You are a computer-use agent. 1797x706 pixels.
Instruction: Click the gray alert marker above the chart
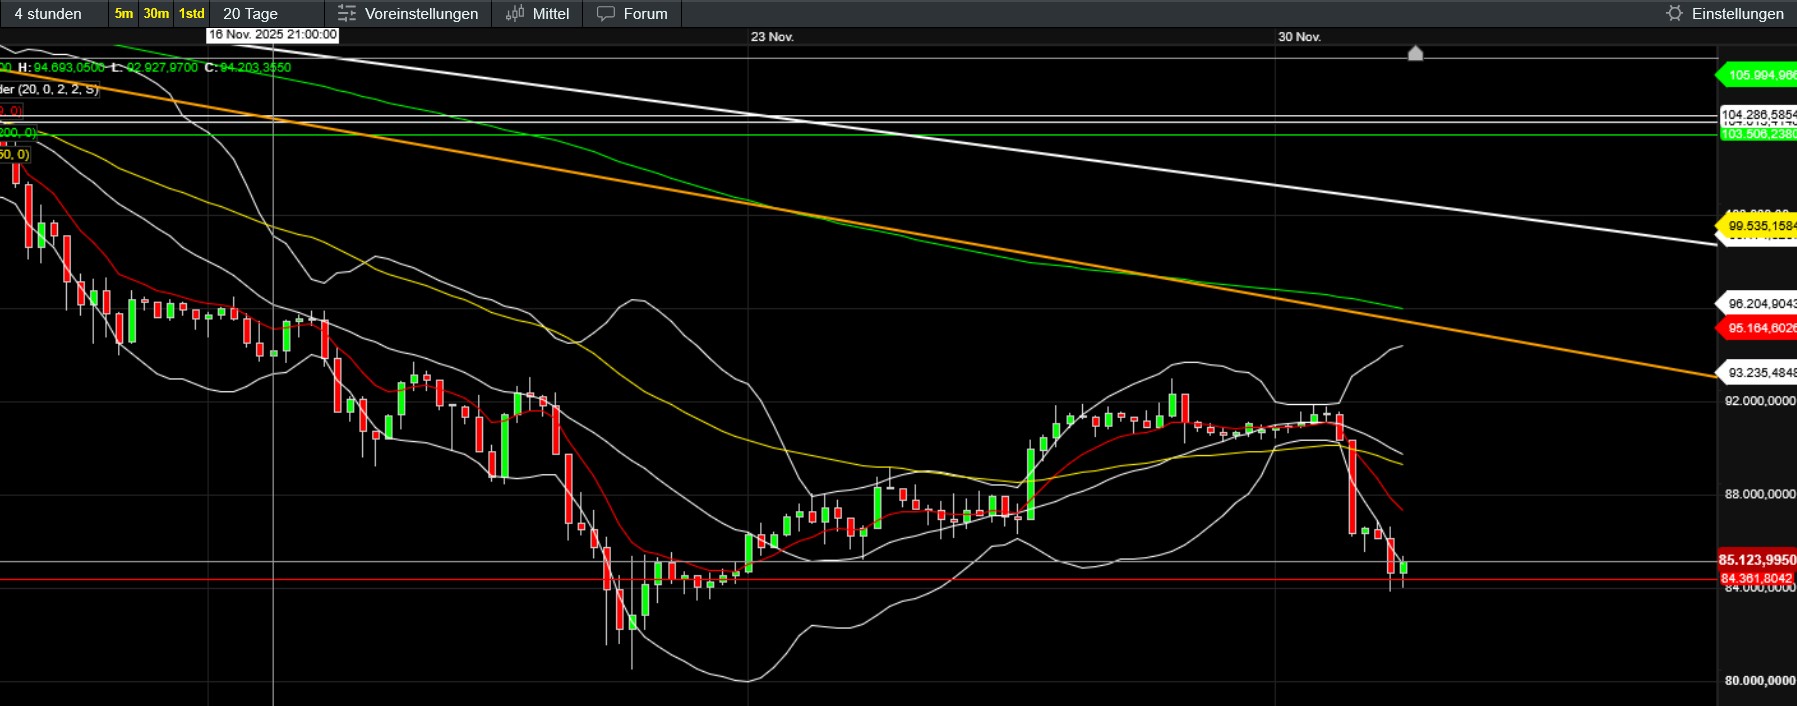1415,53
